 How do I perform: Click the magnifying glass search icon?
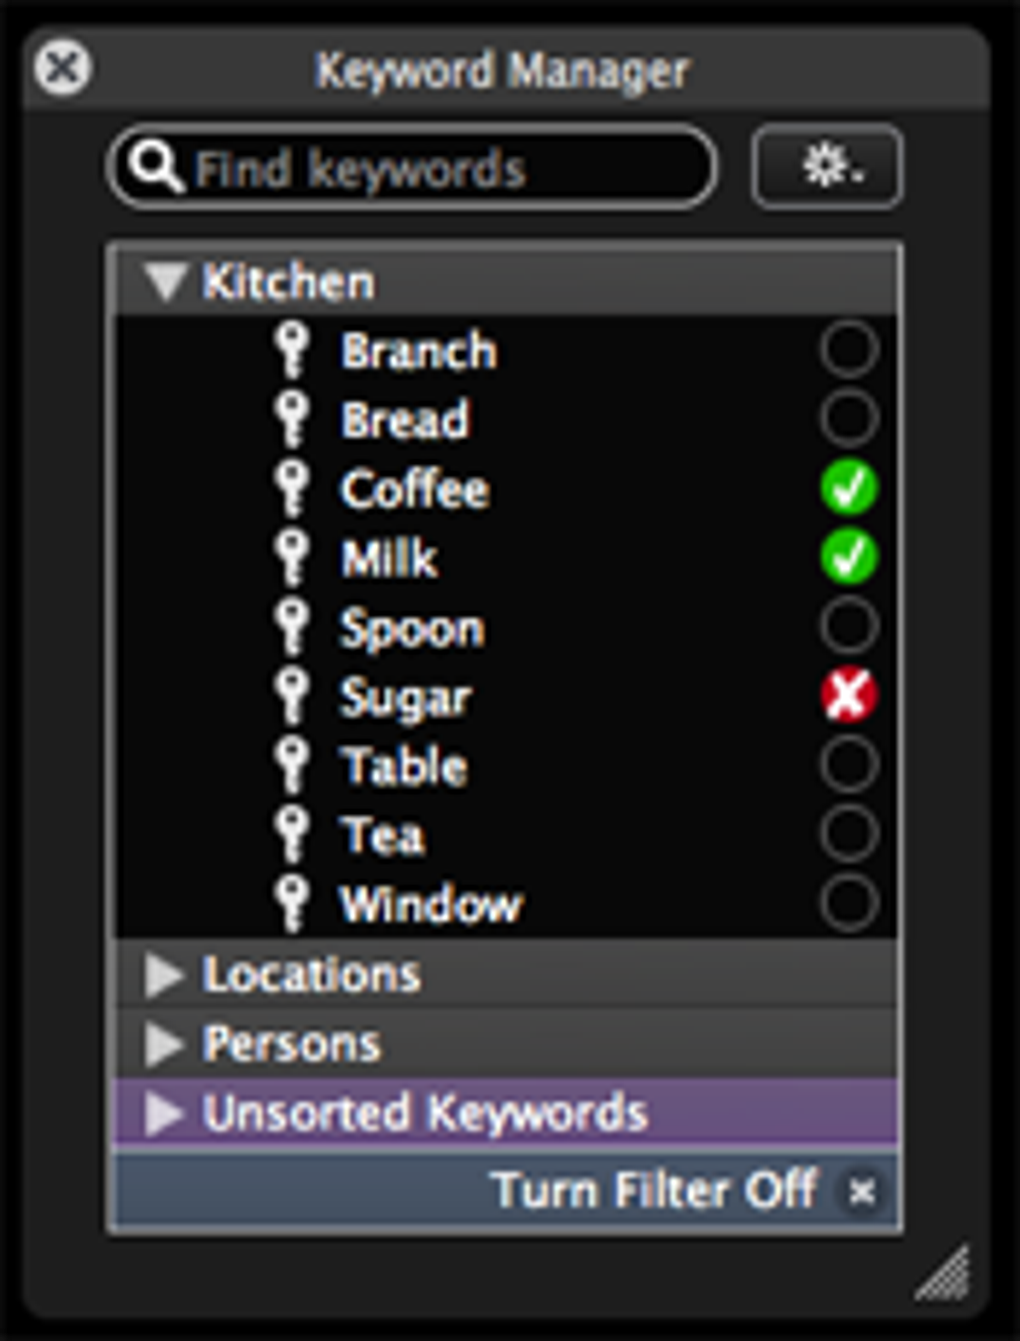(x=156, y=167)
